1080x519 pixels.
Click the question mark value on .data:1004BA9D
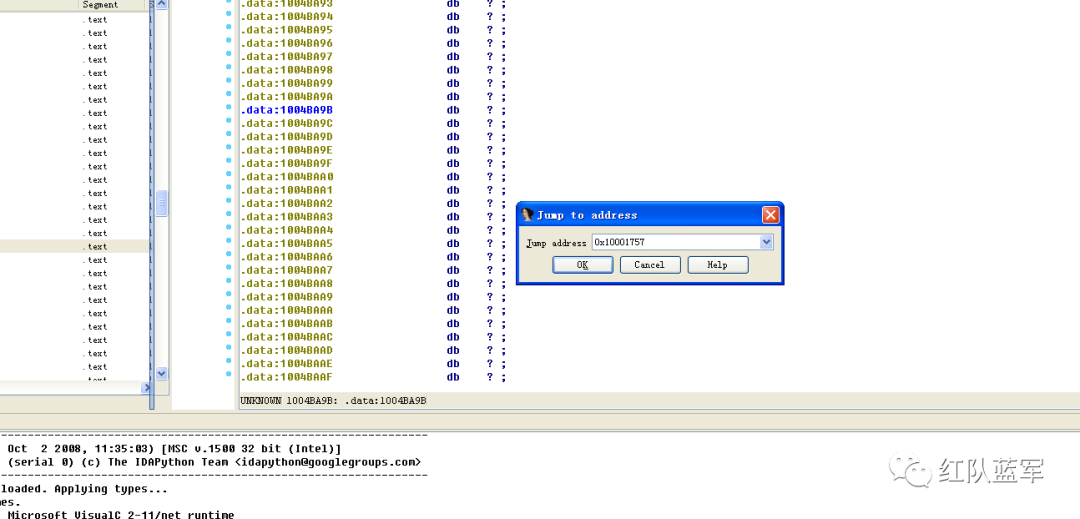coord(490,136)
